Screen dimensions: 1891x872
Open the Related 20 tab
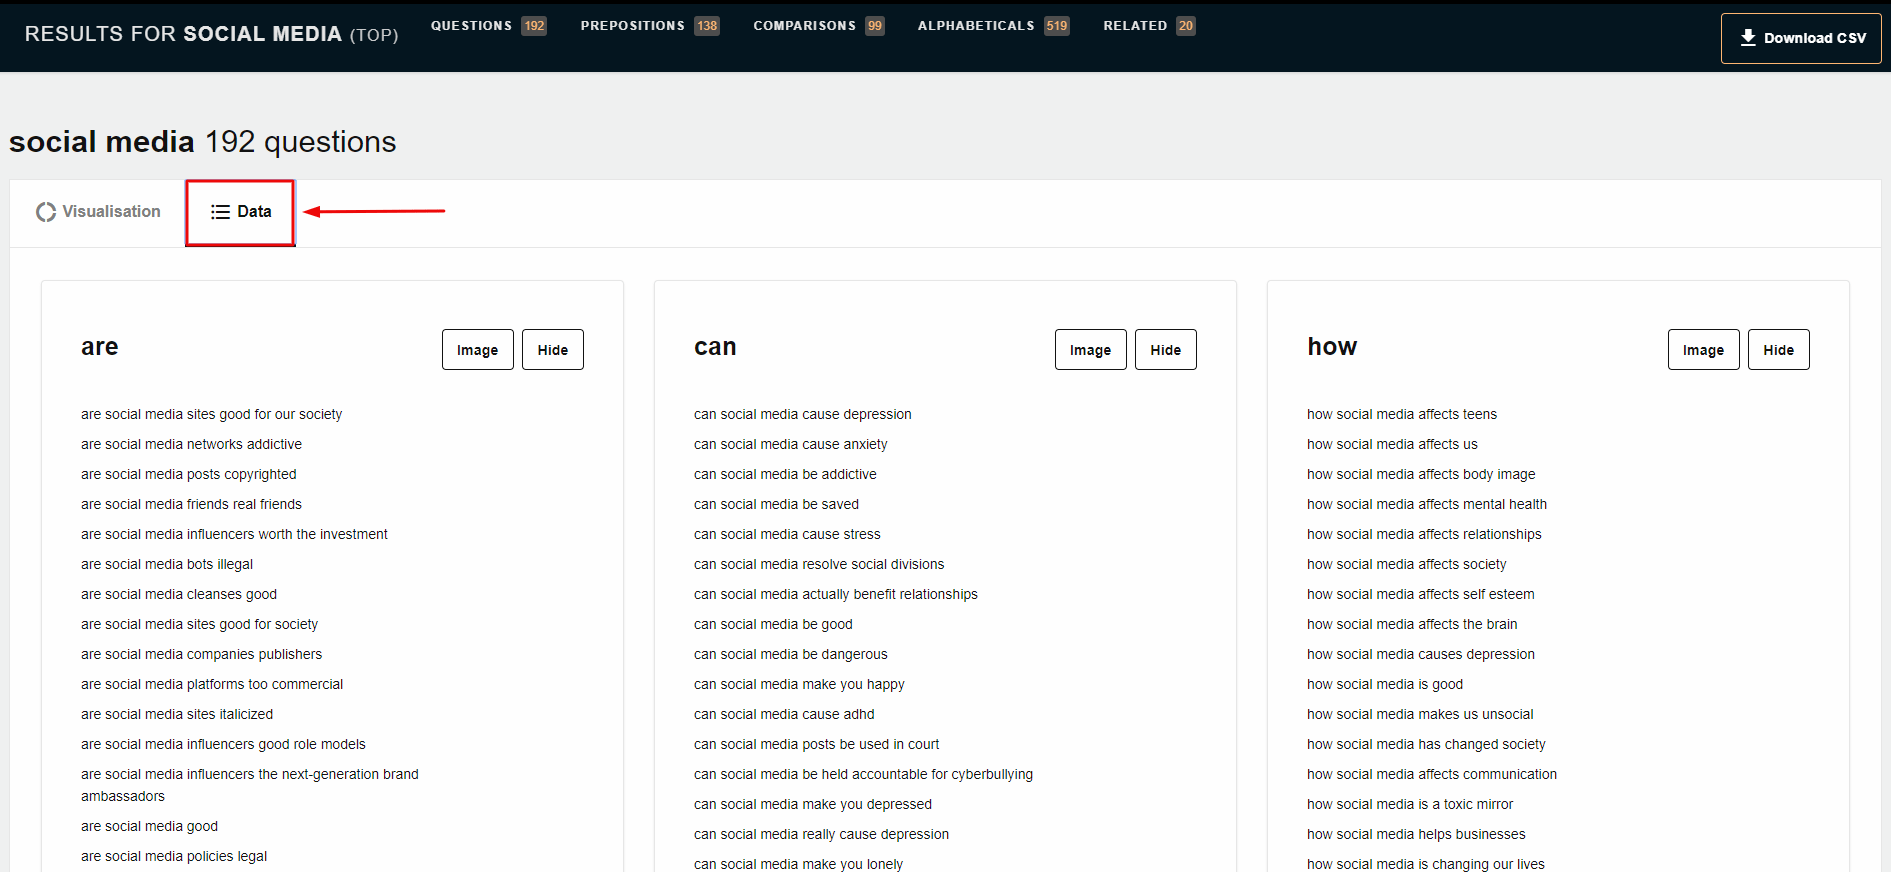[x=1149, y=26]
